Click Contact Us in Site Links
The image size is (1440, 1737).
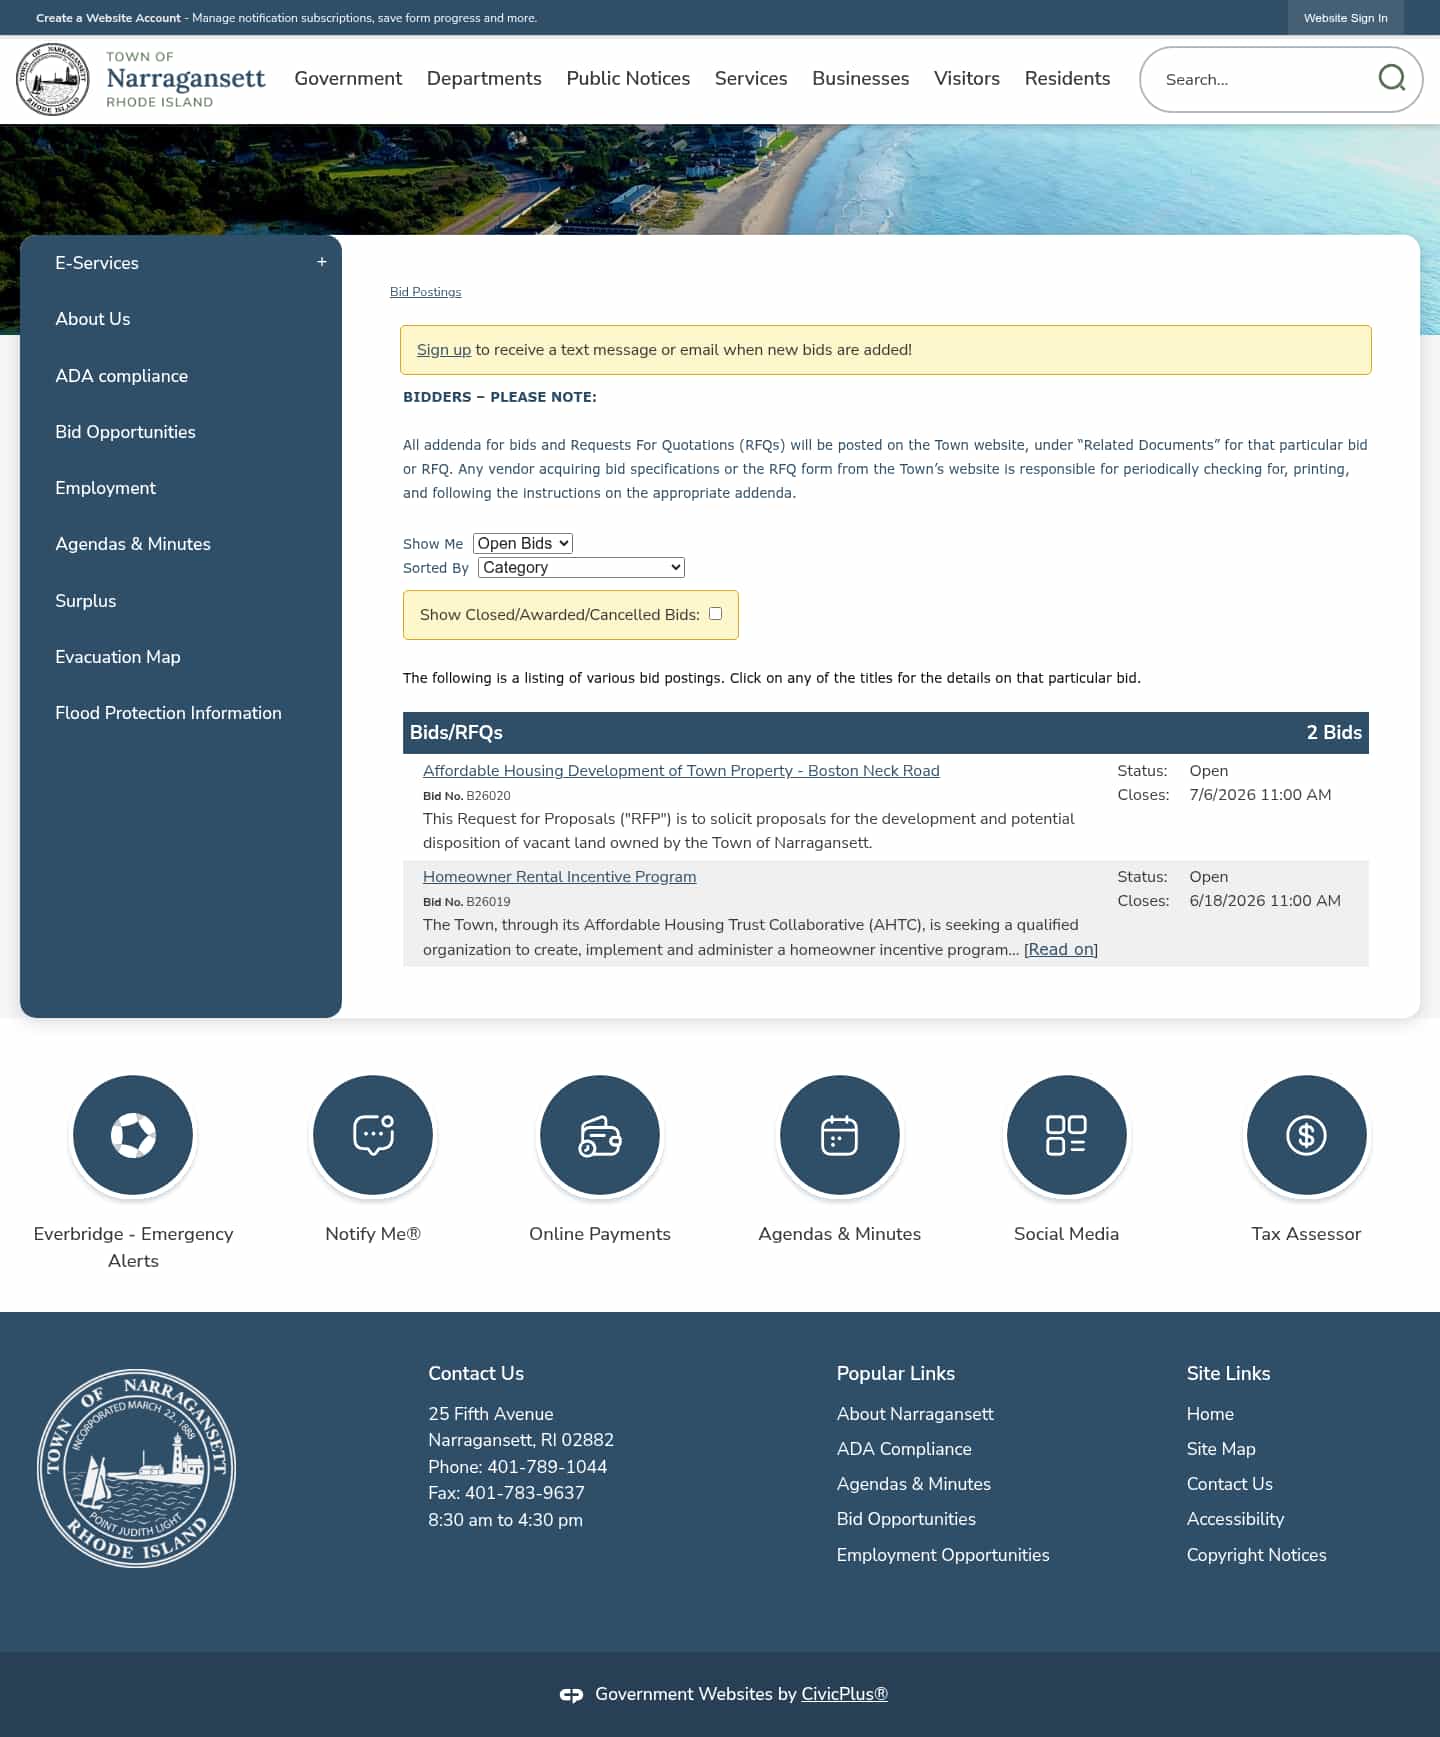point(1230,1484)
